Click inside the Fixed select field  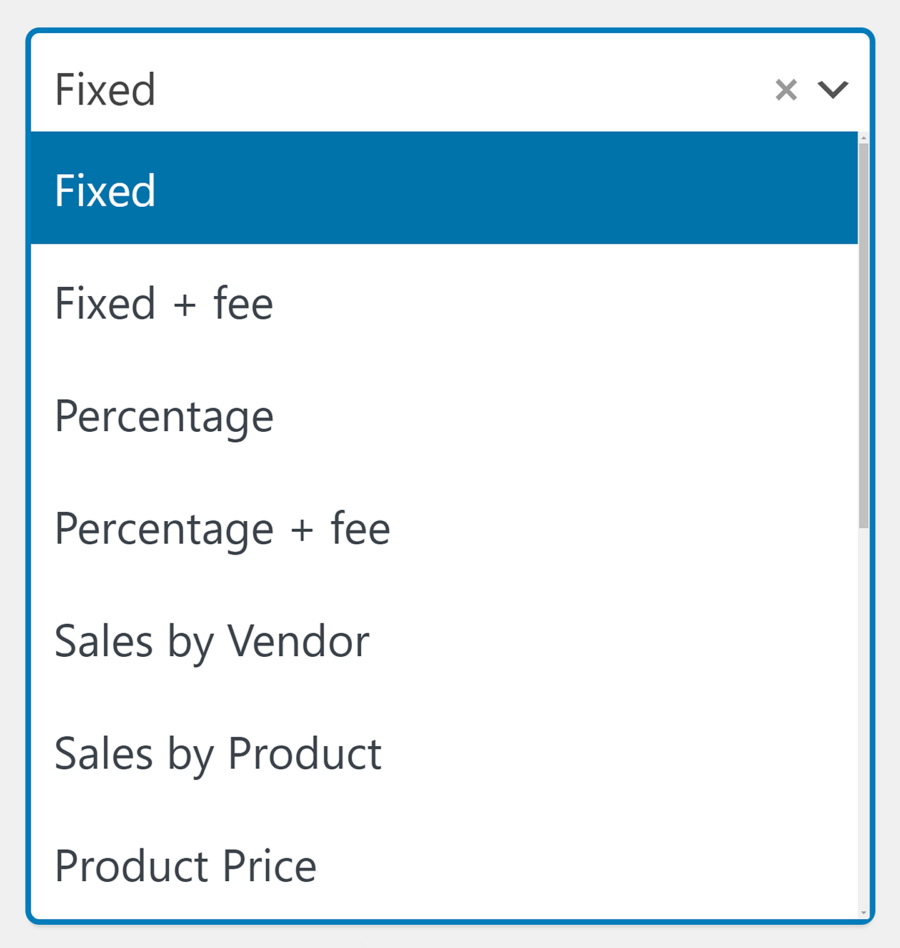tap(400, 89)
